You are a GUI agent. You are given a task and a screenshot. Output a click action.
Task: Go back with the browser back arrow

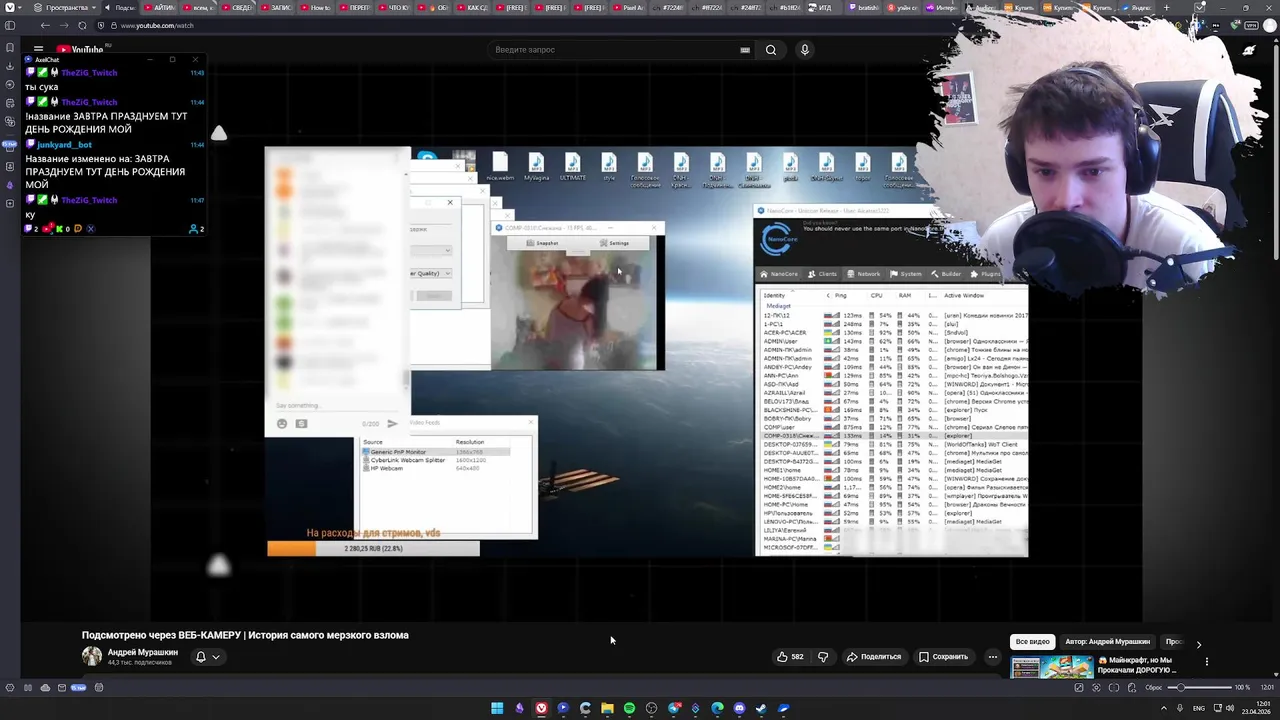pyautogui.click(x=44, y=25)
